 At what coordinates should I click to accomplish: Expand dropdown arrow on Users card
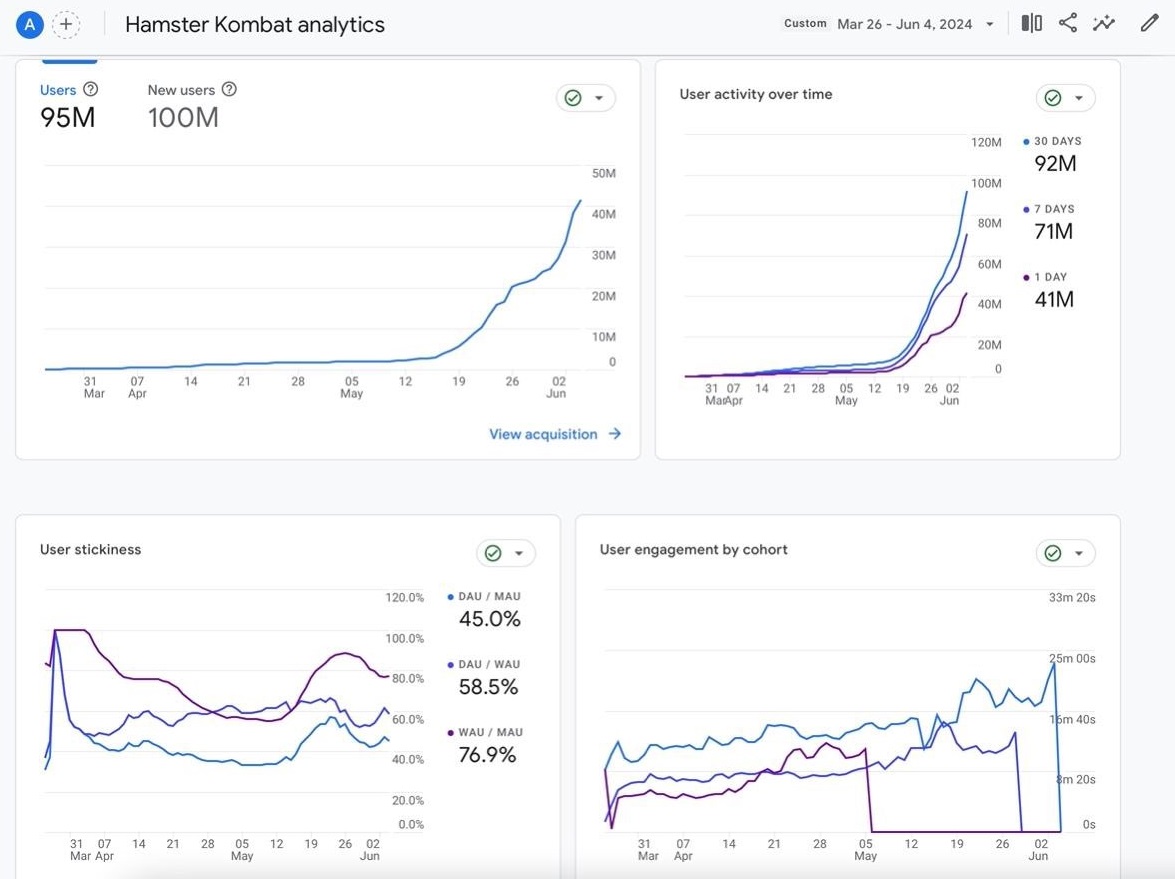tap(599, 98)
